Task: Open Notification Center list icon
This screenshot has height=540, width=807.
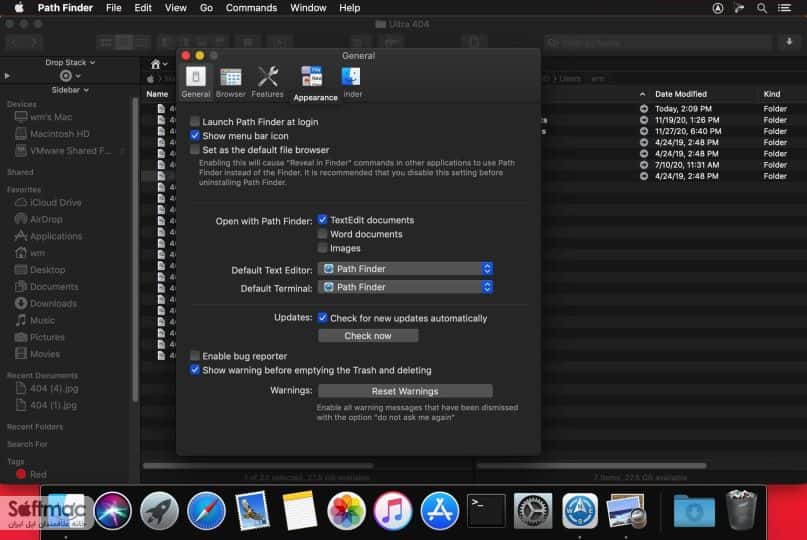Action: (x=784, y=8)
